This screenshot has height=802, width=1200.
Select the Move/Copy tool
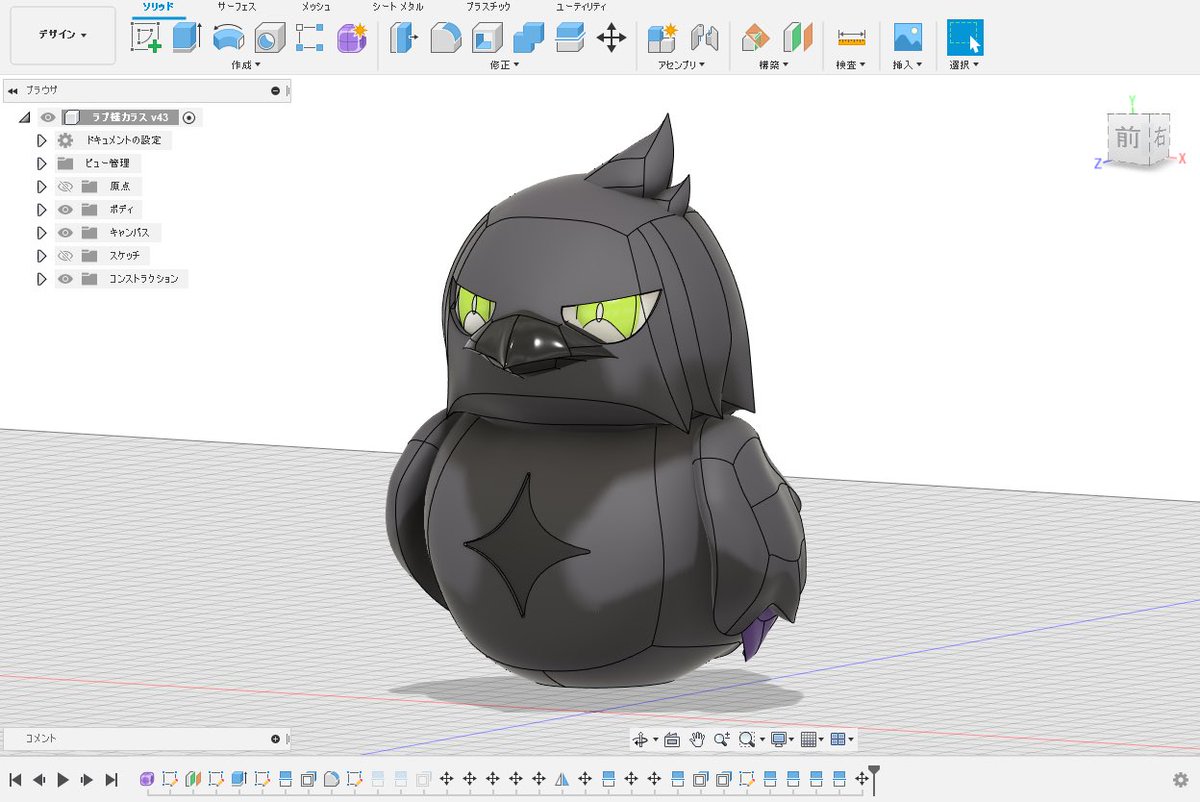tap(611, 38)
